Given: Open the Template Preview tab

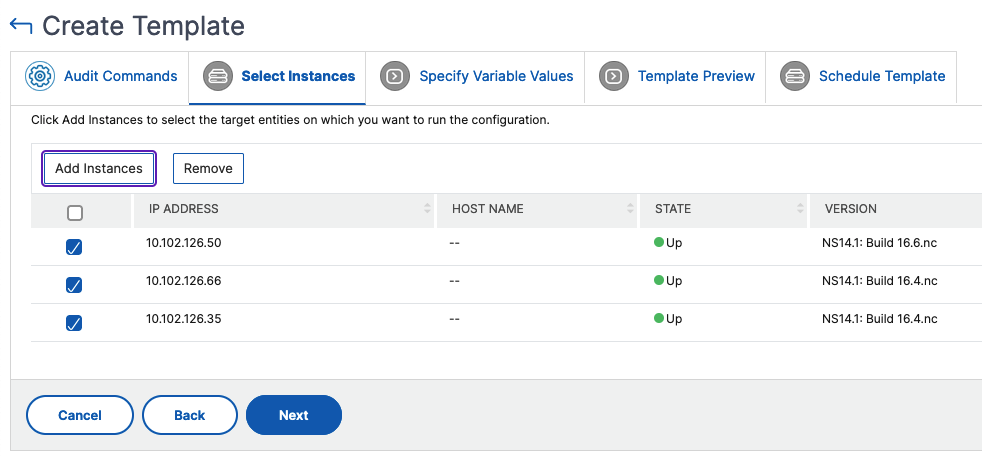Looking at the screenshot, I should click(x=675, y=77).
